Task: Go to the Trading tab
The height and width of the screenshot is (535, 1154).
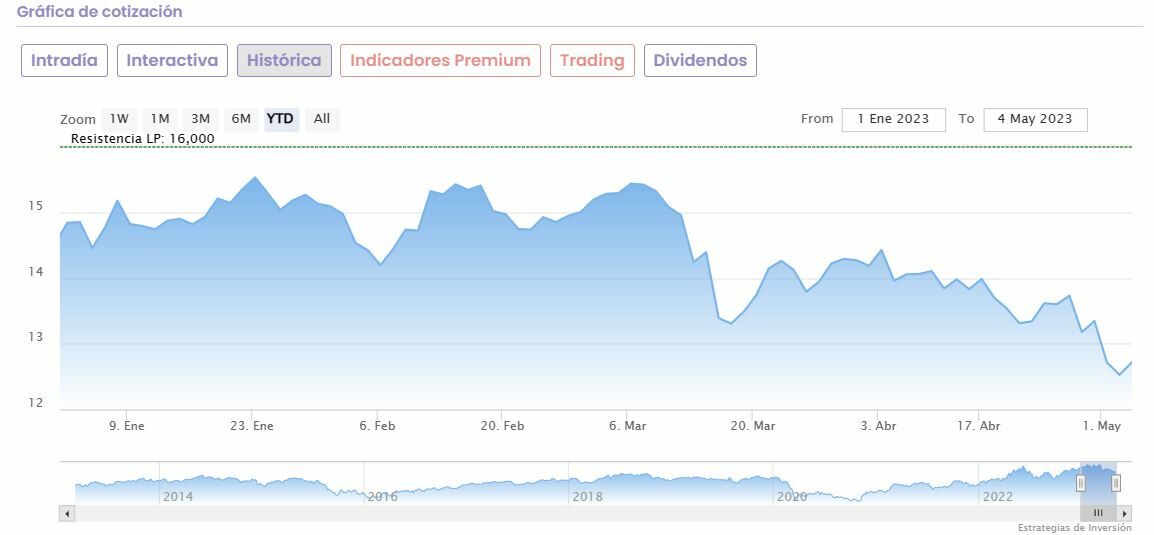Action: (x=592, y=60)
